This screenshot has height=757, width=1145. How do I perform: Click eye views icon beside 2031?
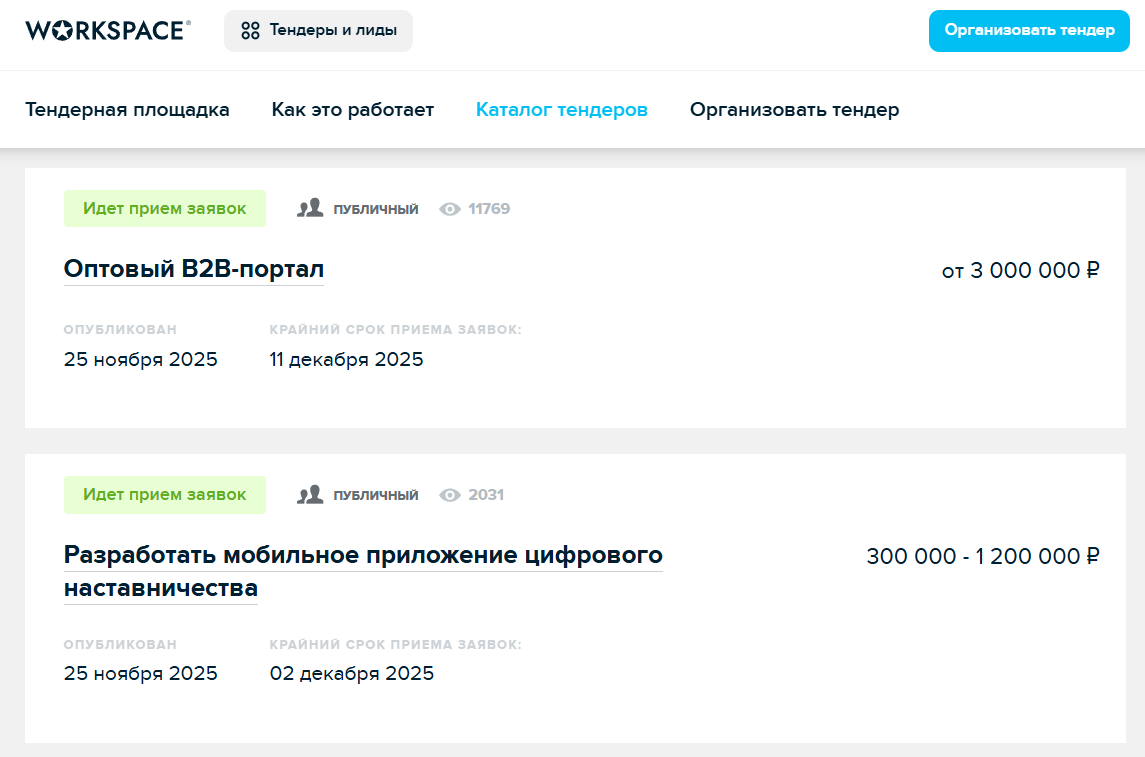[450, 495]
